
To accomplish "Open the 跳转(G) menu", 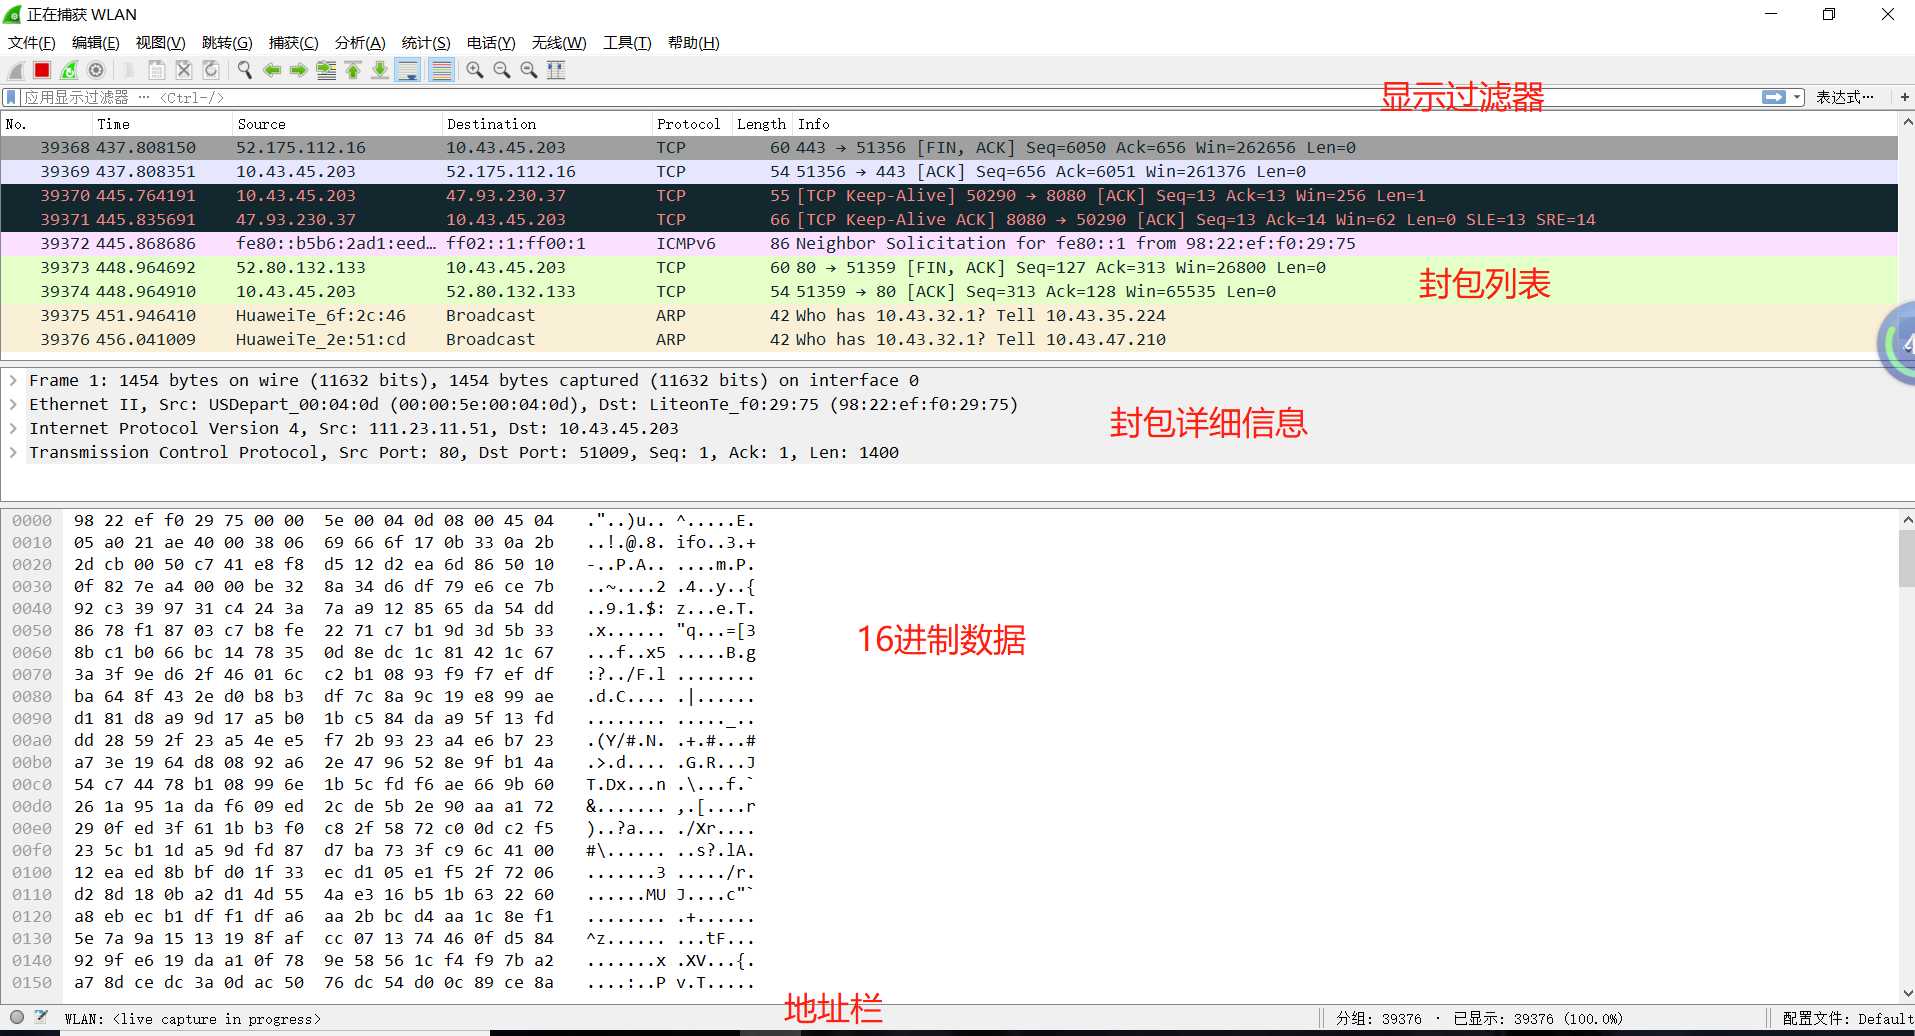I will (227, 43).
